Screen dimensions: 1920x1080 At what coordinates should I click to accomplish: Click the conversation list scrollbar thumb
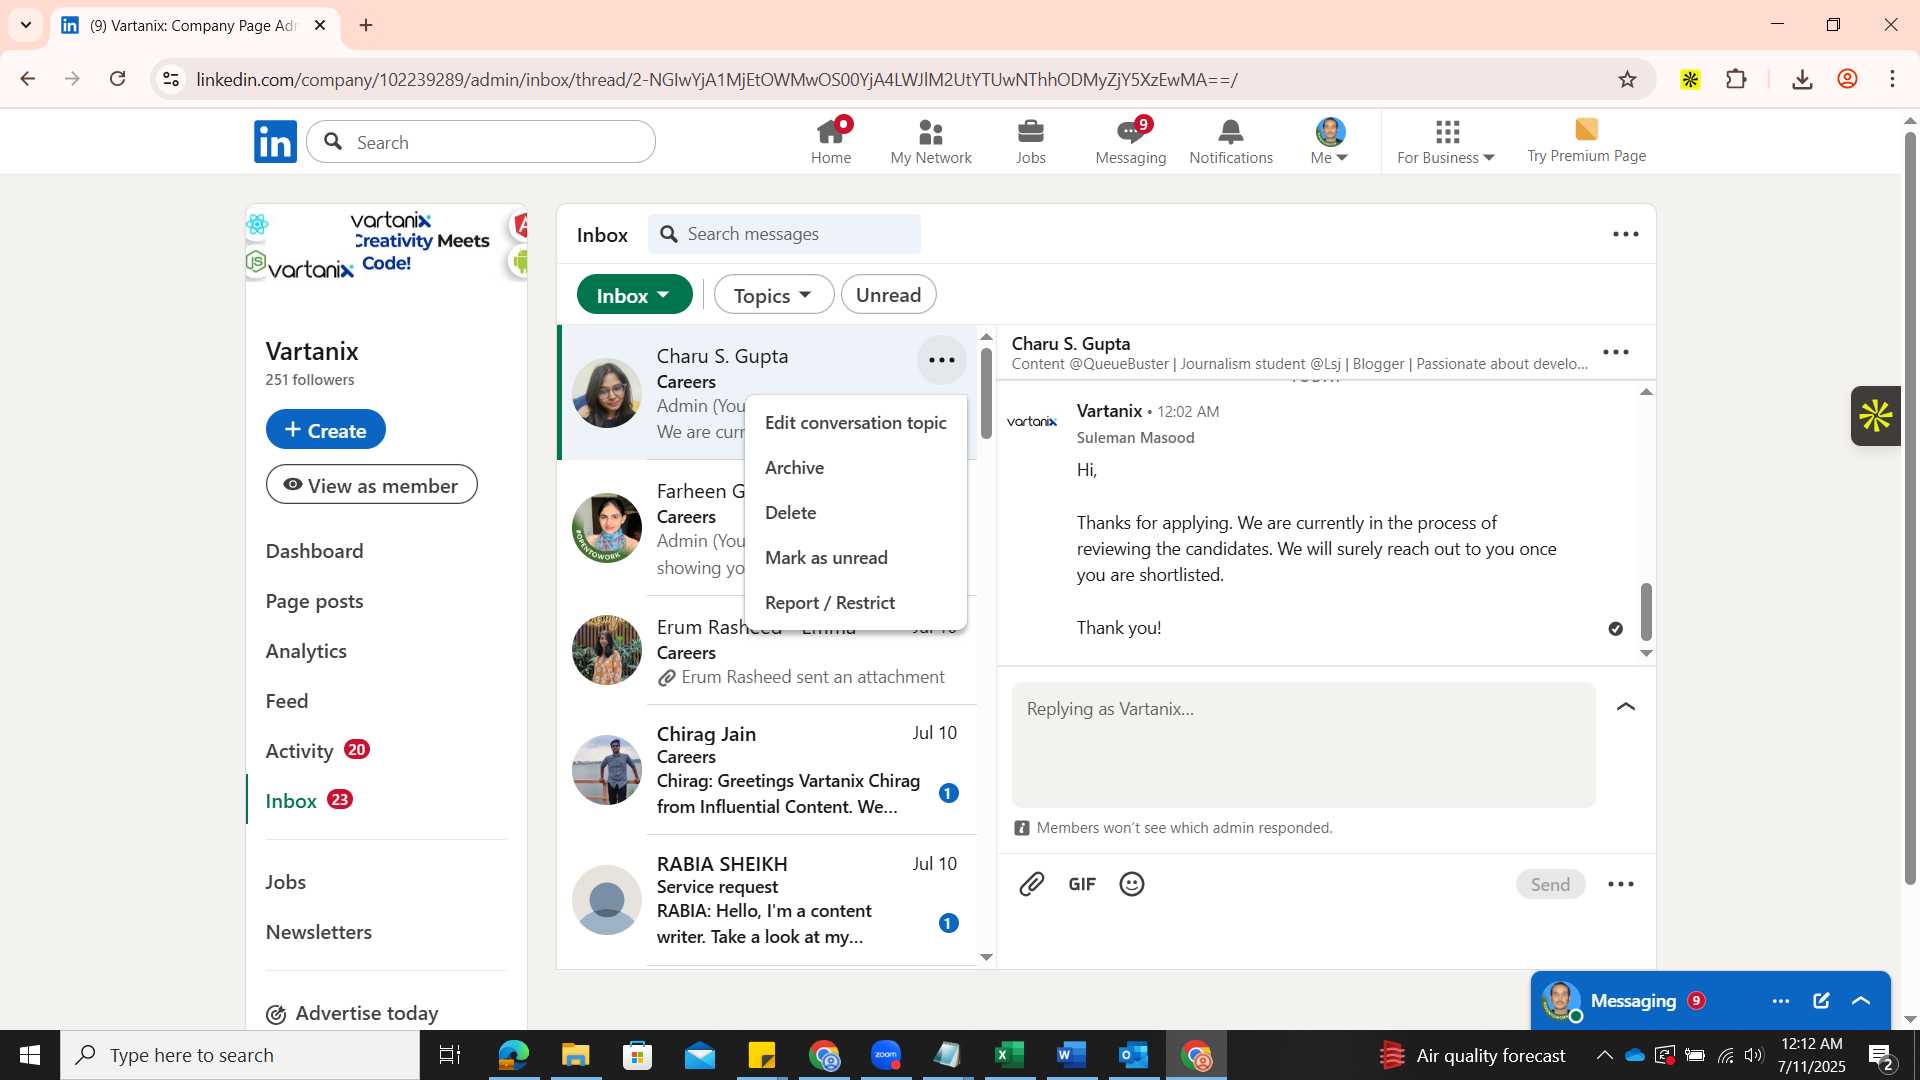pyautogui.click(x=986, y=393)
